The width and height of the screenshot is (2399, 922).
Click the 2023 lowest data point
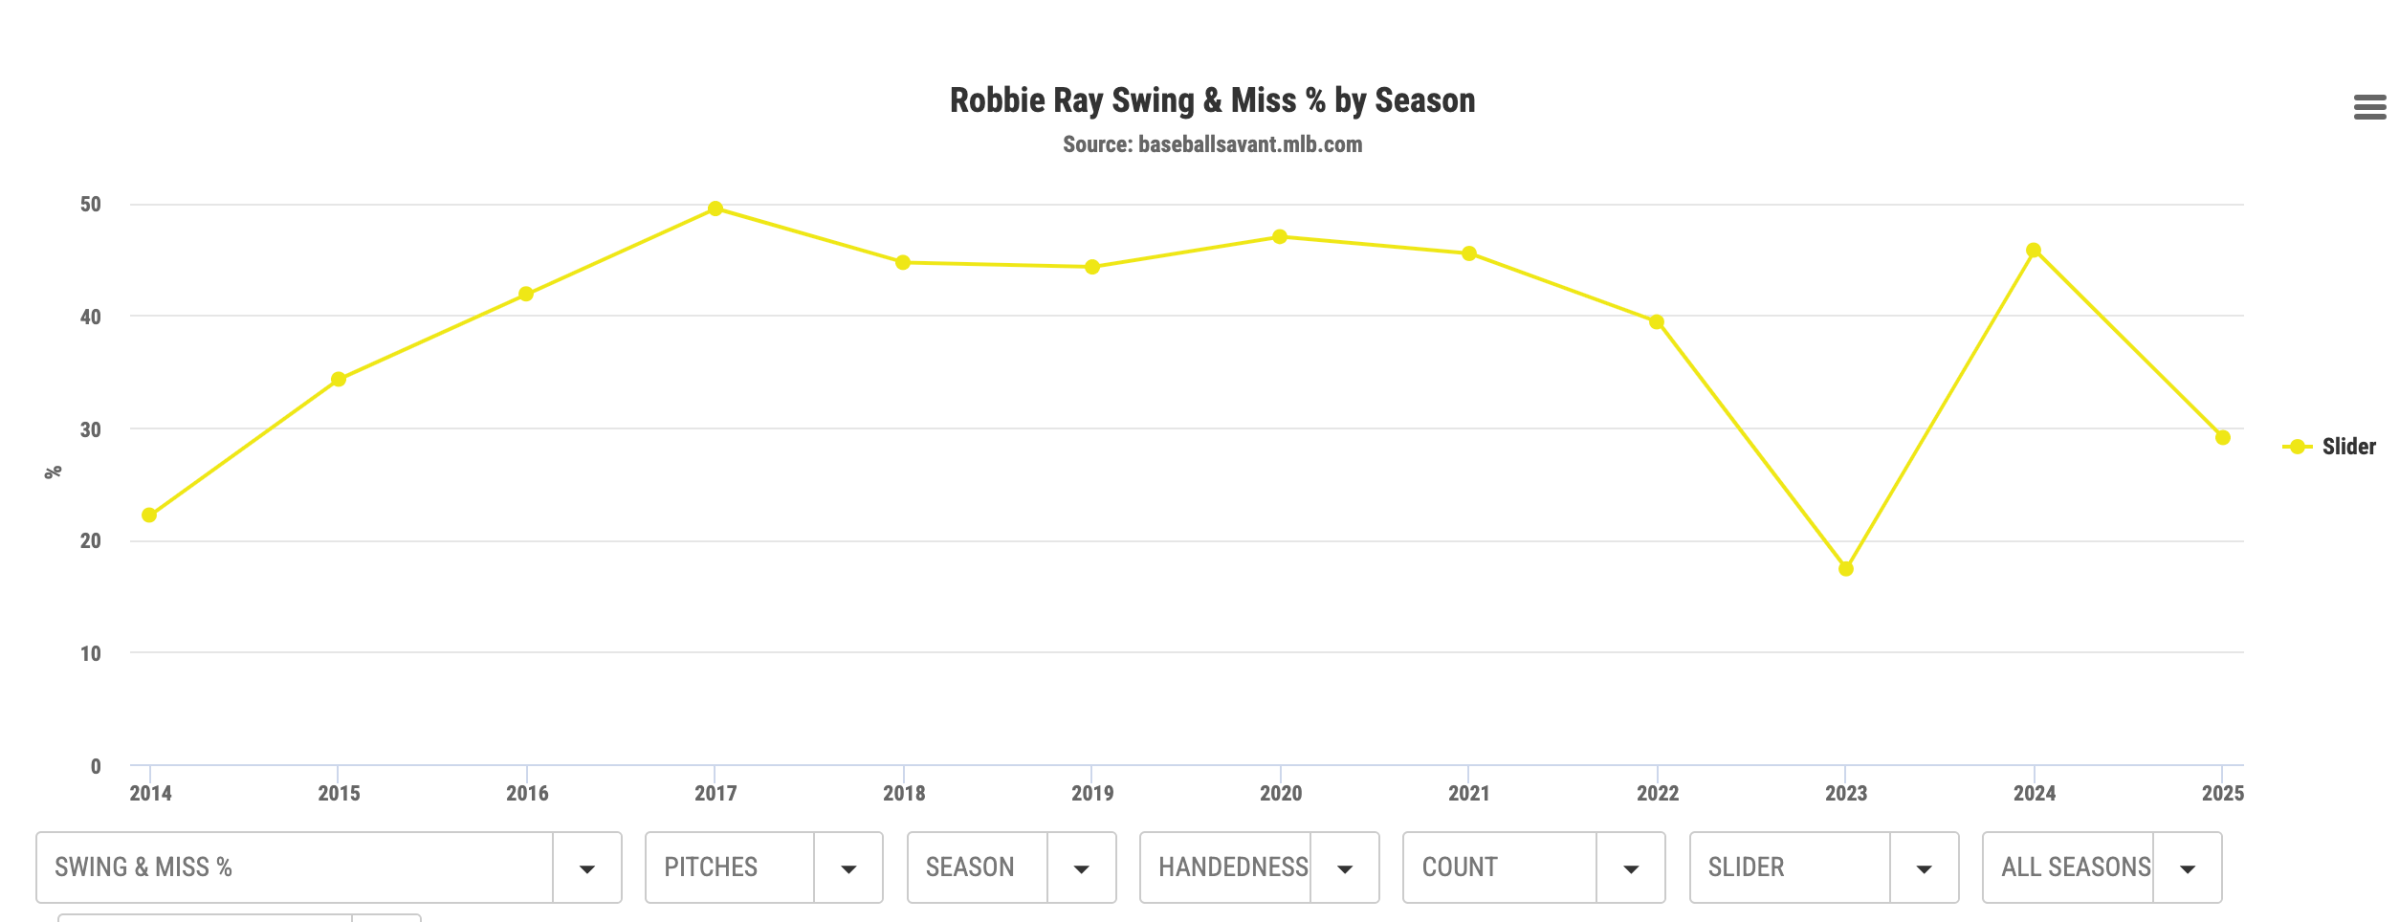click(1846, 569)
